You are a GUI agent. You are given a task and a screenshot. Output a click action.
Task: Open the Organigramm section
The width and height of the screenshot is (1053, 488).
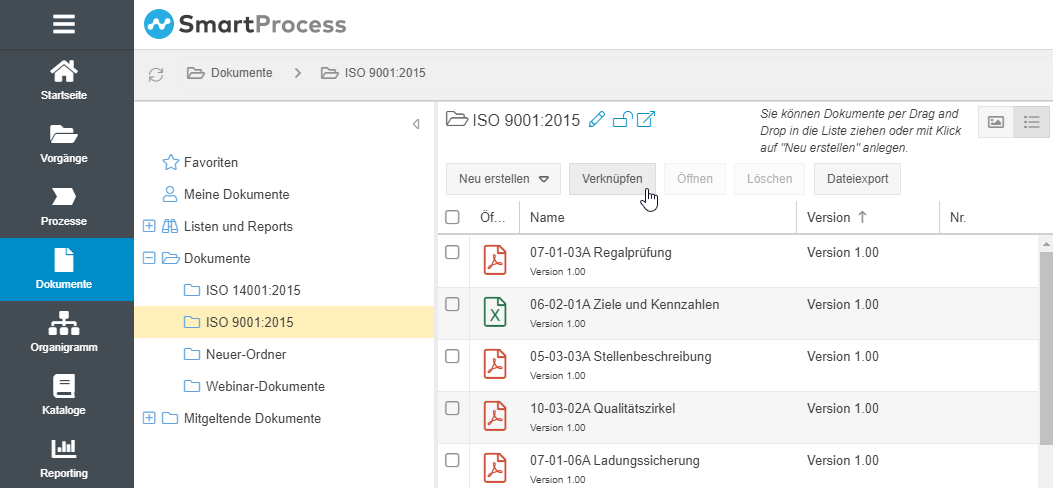pos(66,332)
